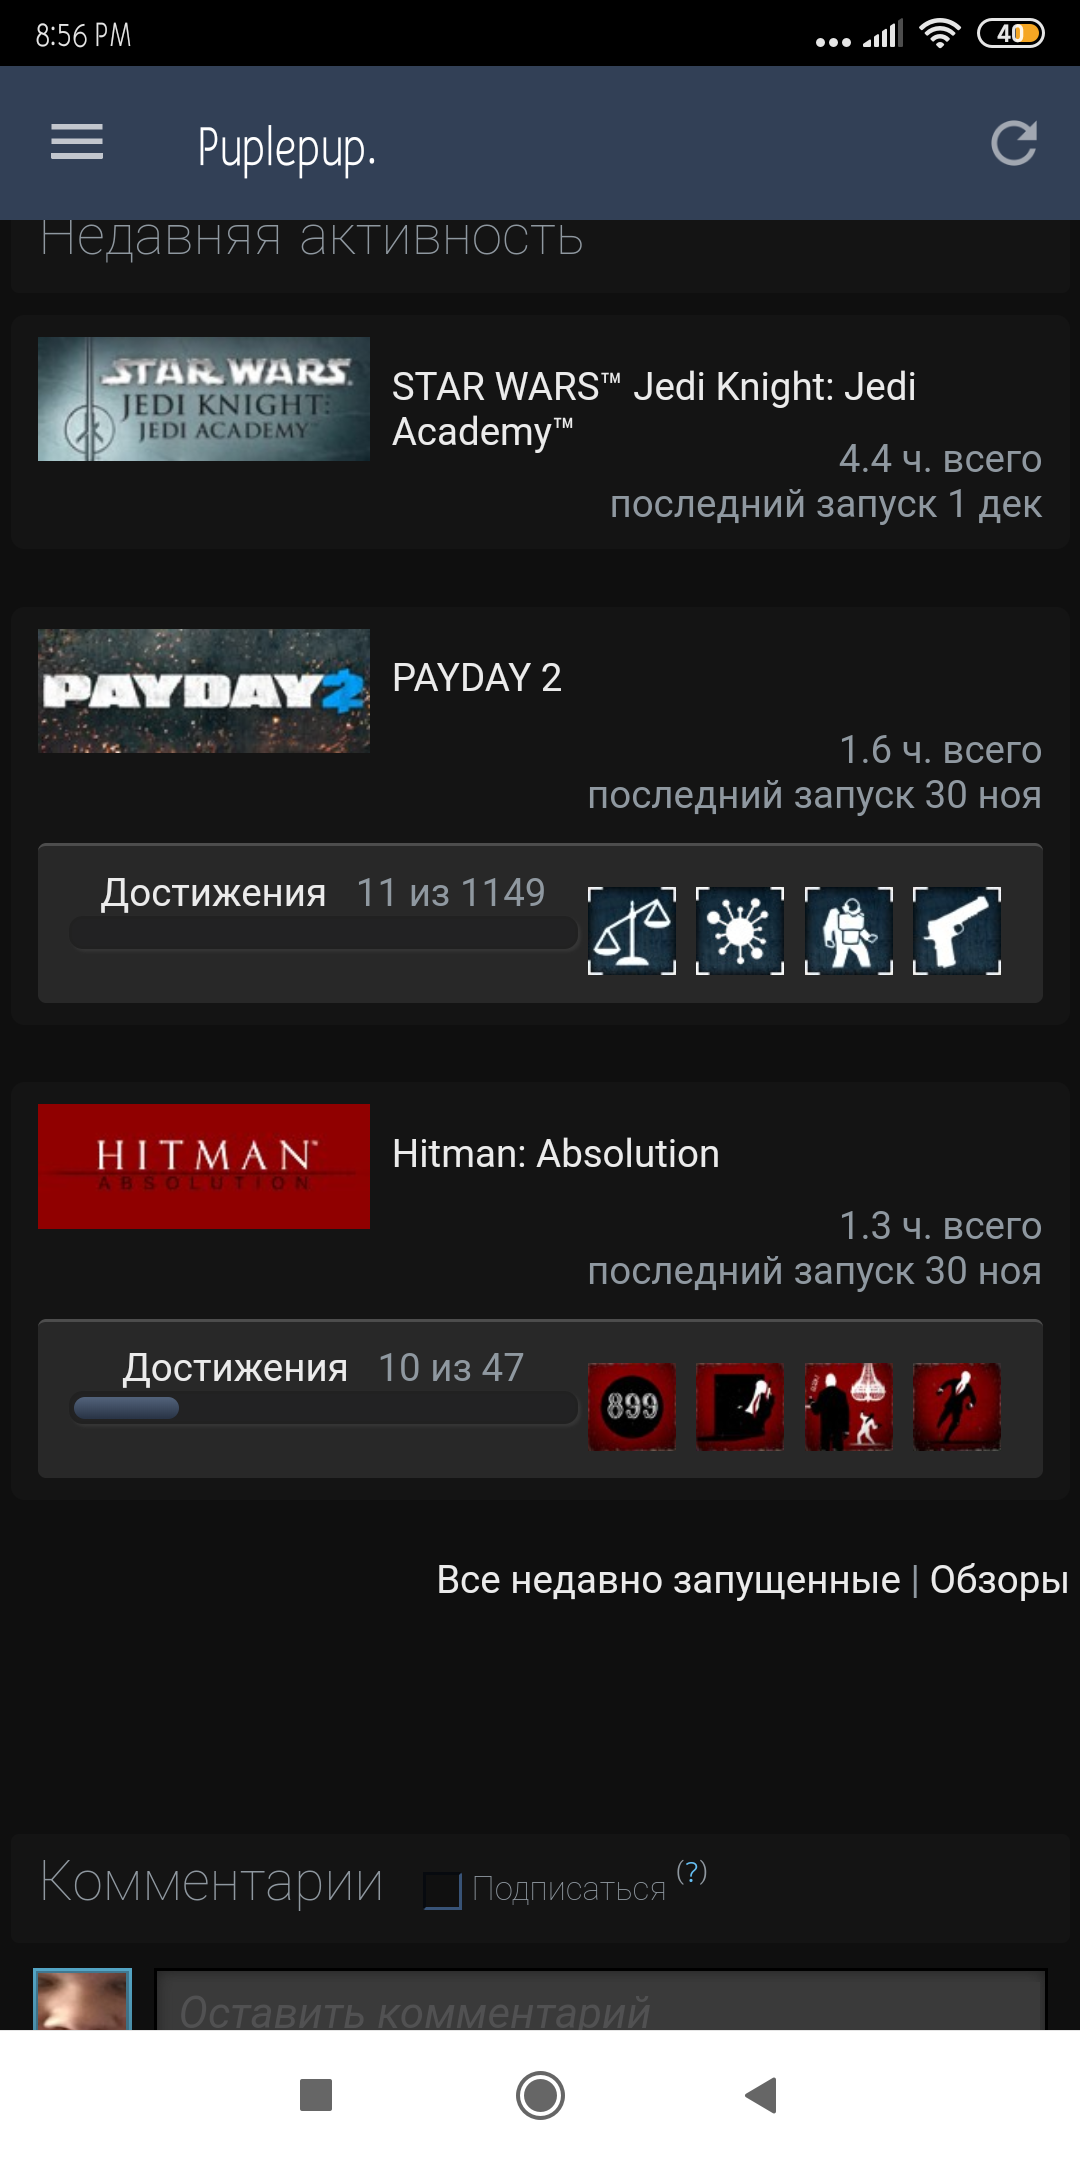The height and width of the screenshot is (2160, 1080).
Task: Open the running agent Hitman achievement icon
Action: pos(957,1407)
